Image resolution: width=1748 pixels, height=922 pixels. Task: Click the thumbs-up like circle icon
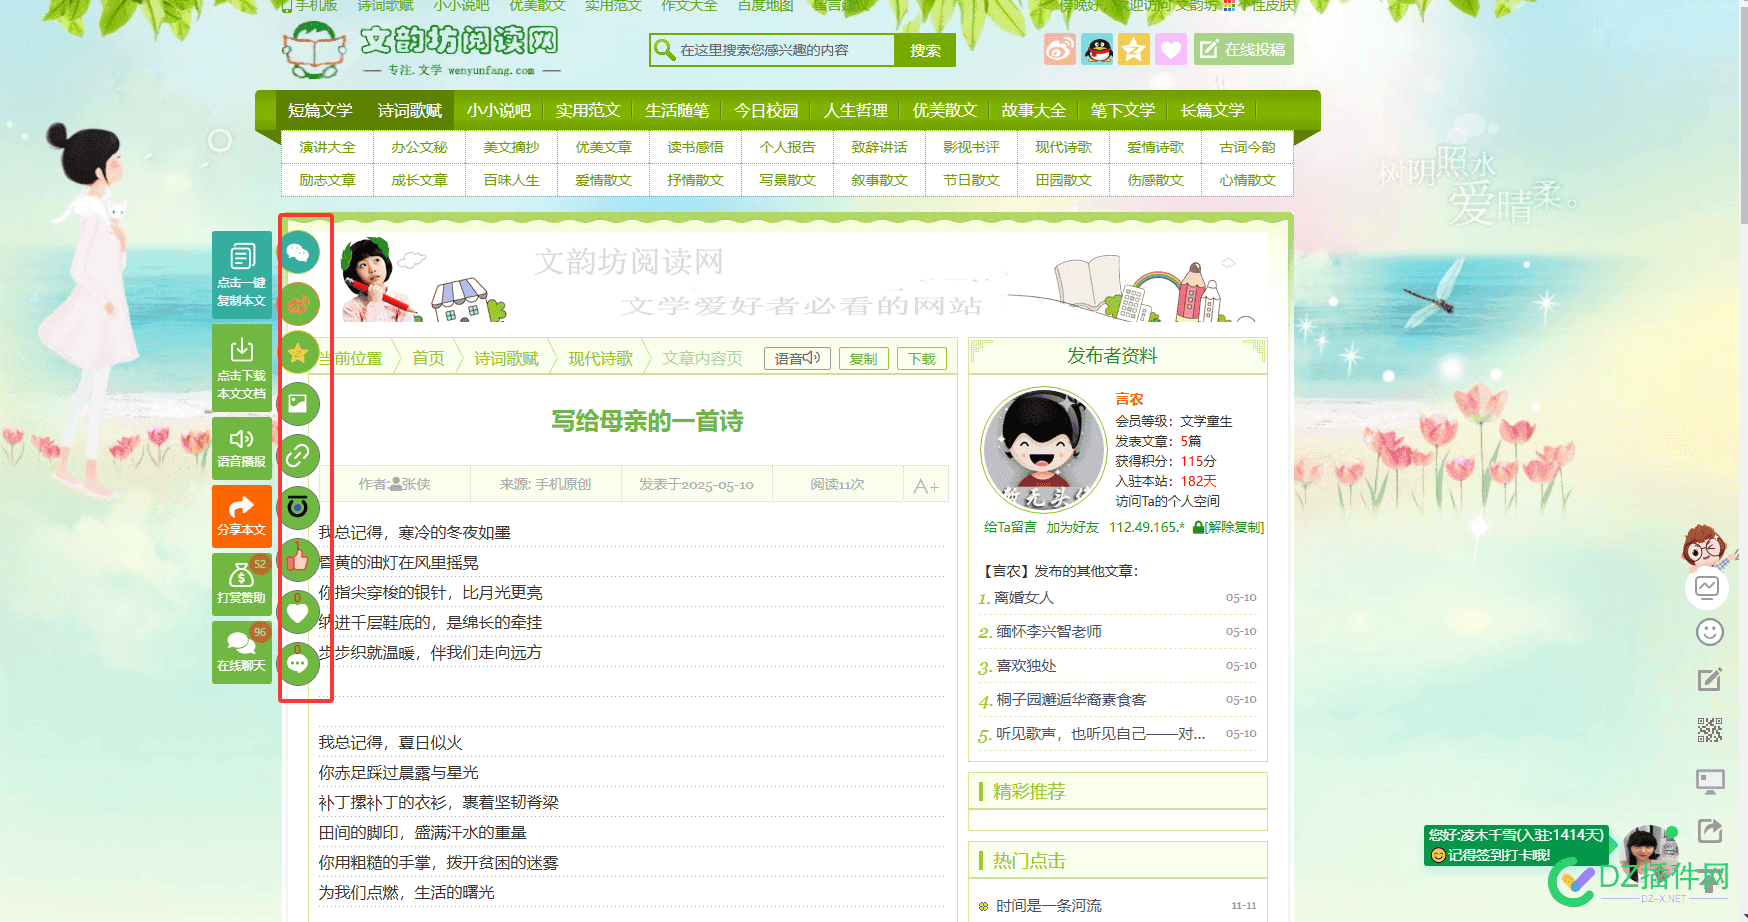(x=298, y=560)
